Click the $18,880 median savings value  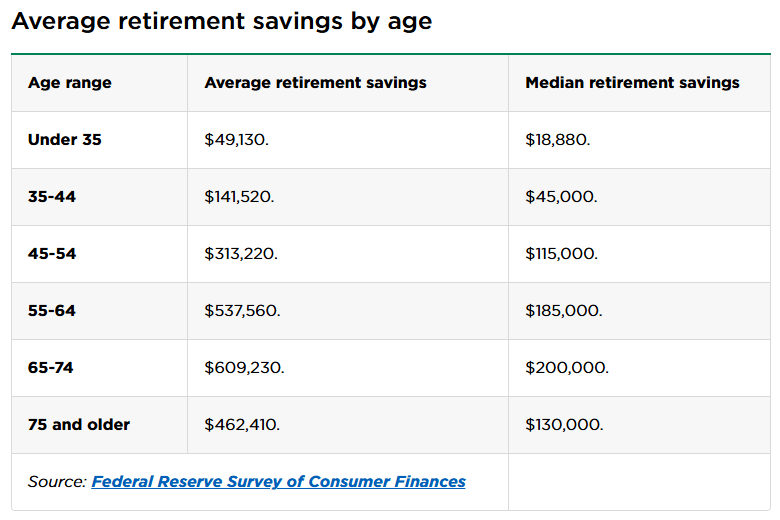coord(558,140)
